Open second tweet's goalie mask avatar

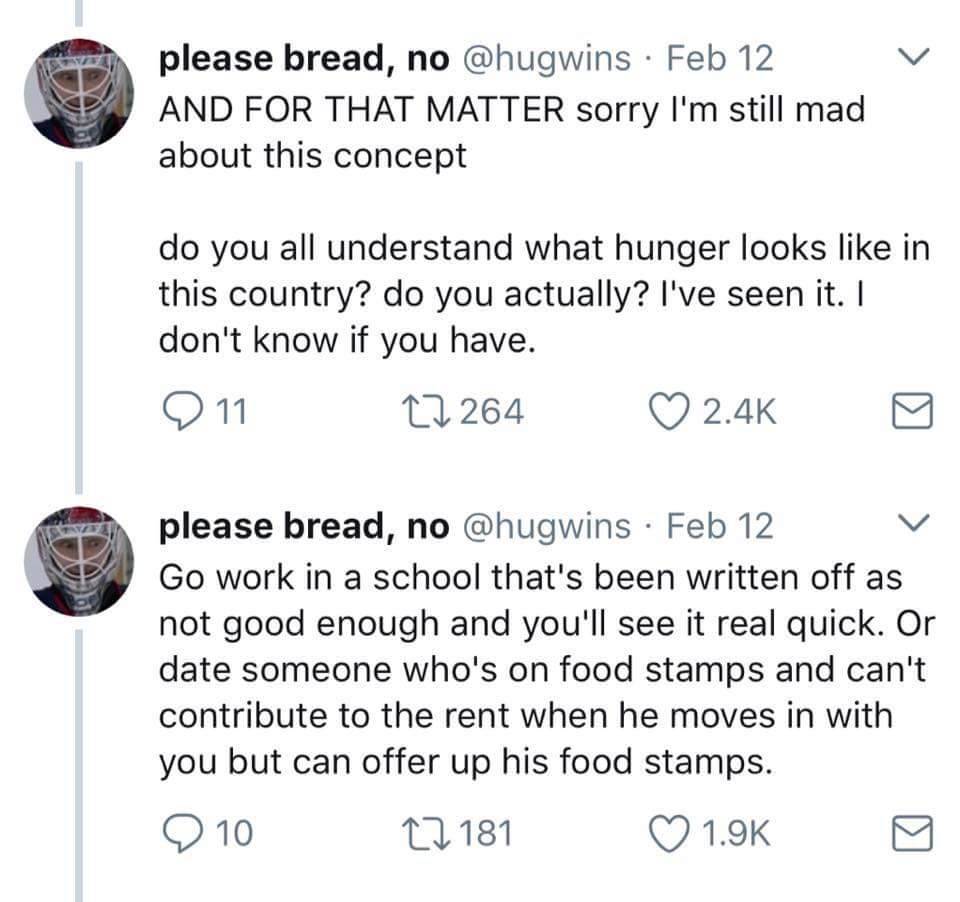tap(79, 561)
